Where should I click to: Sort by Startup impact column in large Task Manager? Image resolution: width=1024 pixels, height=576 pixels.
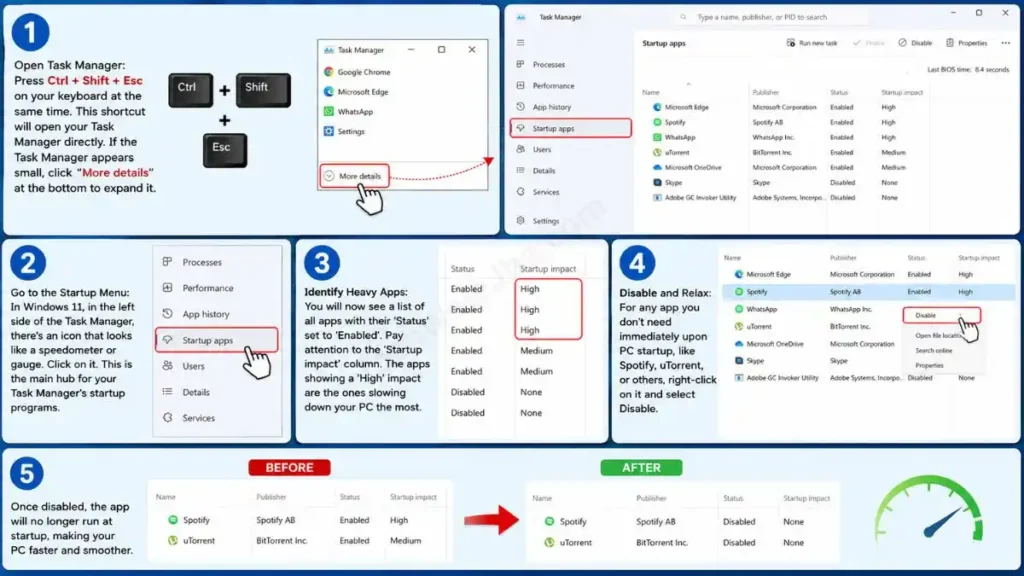coord(902,93)
